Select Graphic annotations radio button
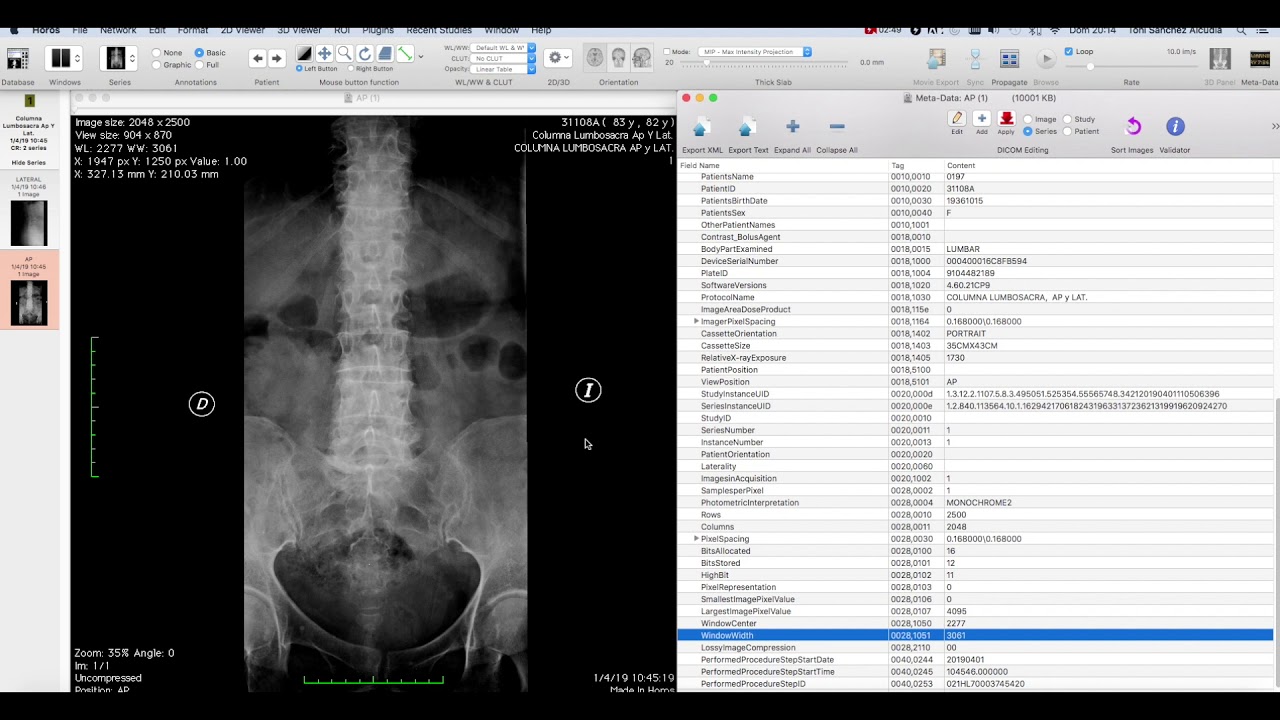Screen dimensions: 1280x720 click(157, 65)
